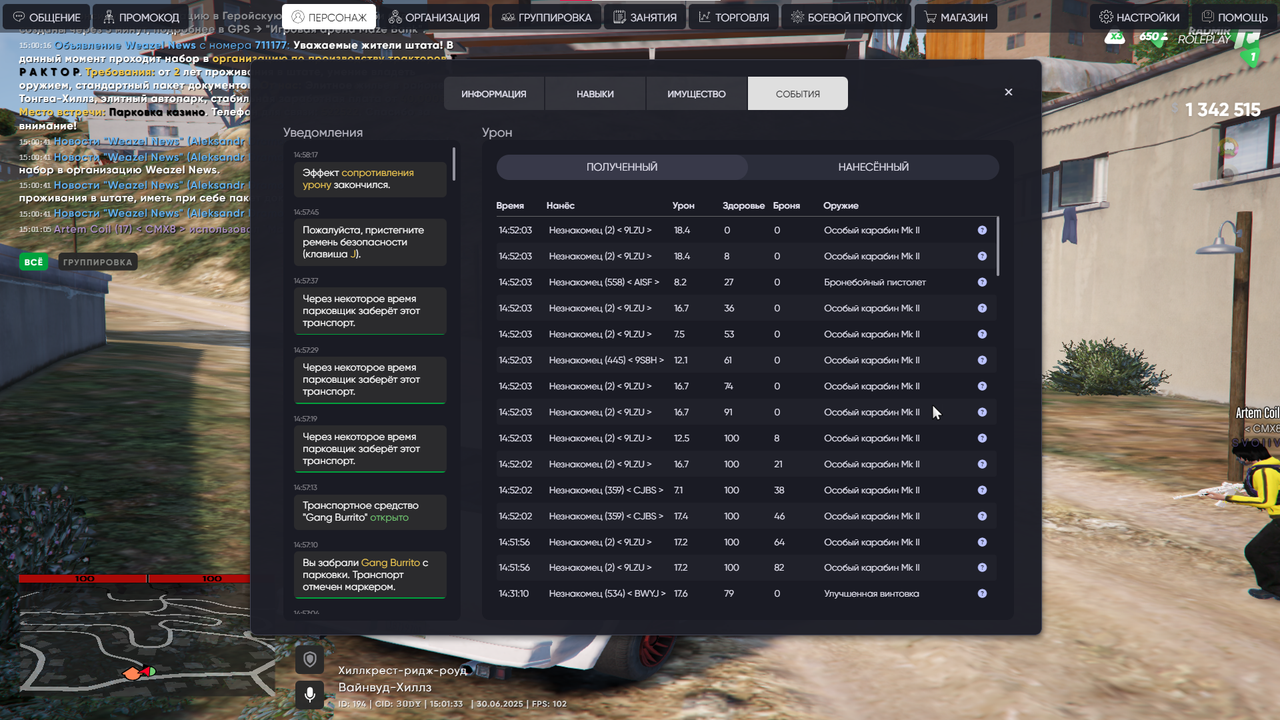Click info icon for armor 21 row
This screenshot has width=1280, height=720.
[x=982, y=464]
